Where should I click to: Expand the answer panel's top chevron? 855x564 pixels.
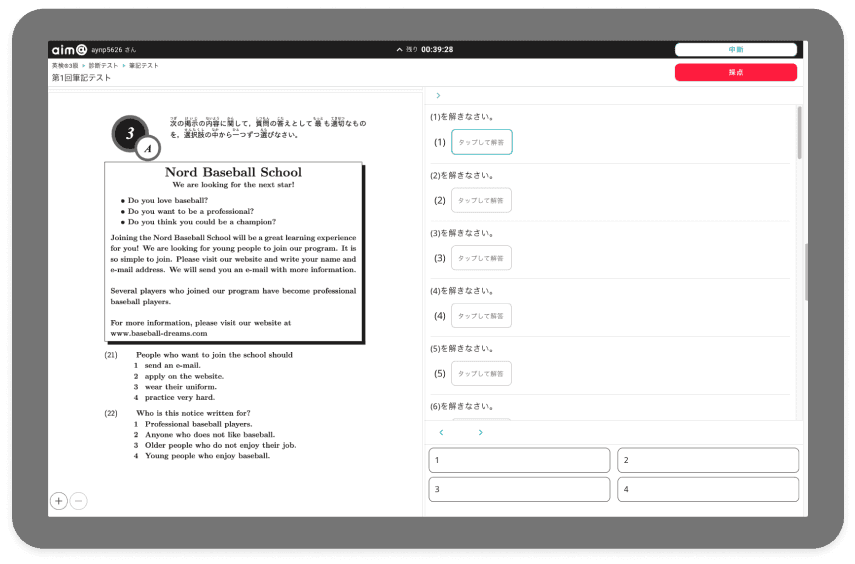pos(438,95)
